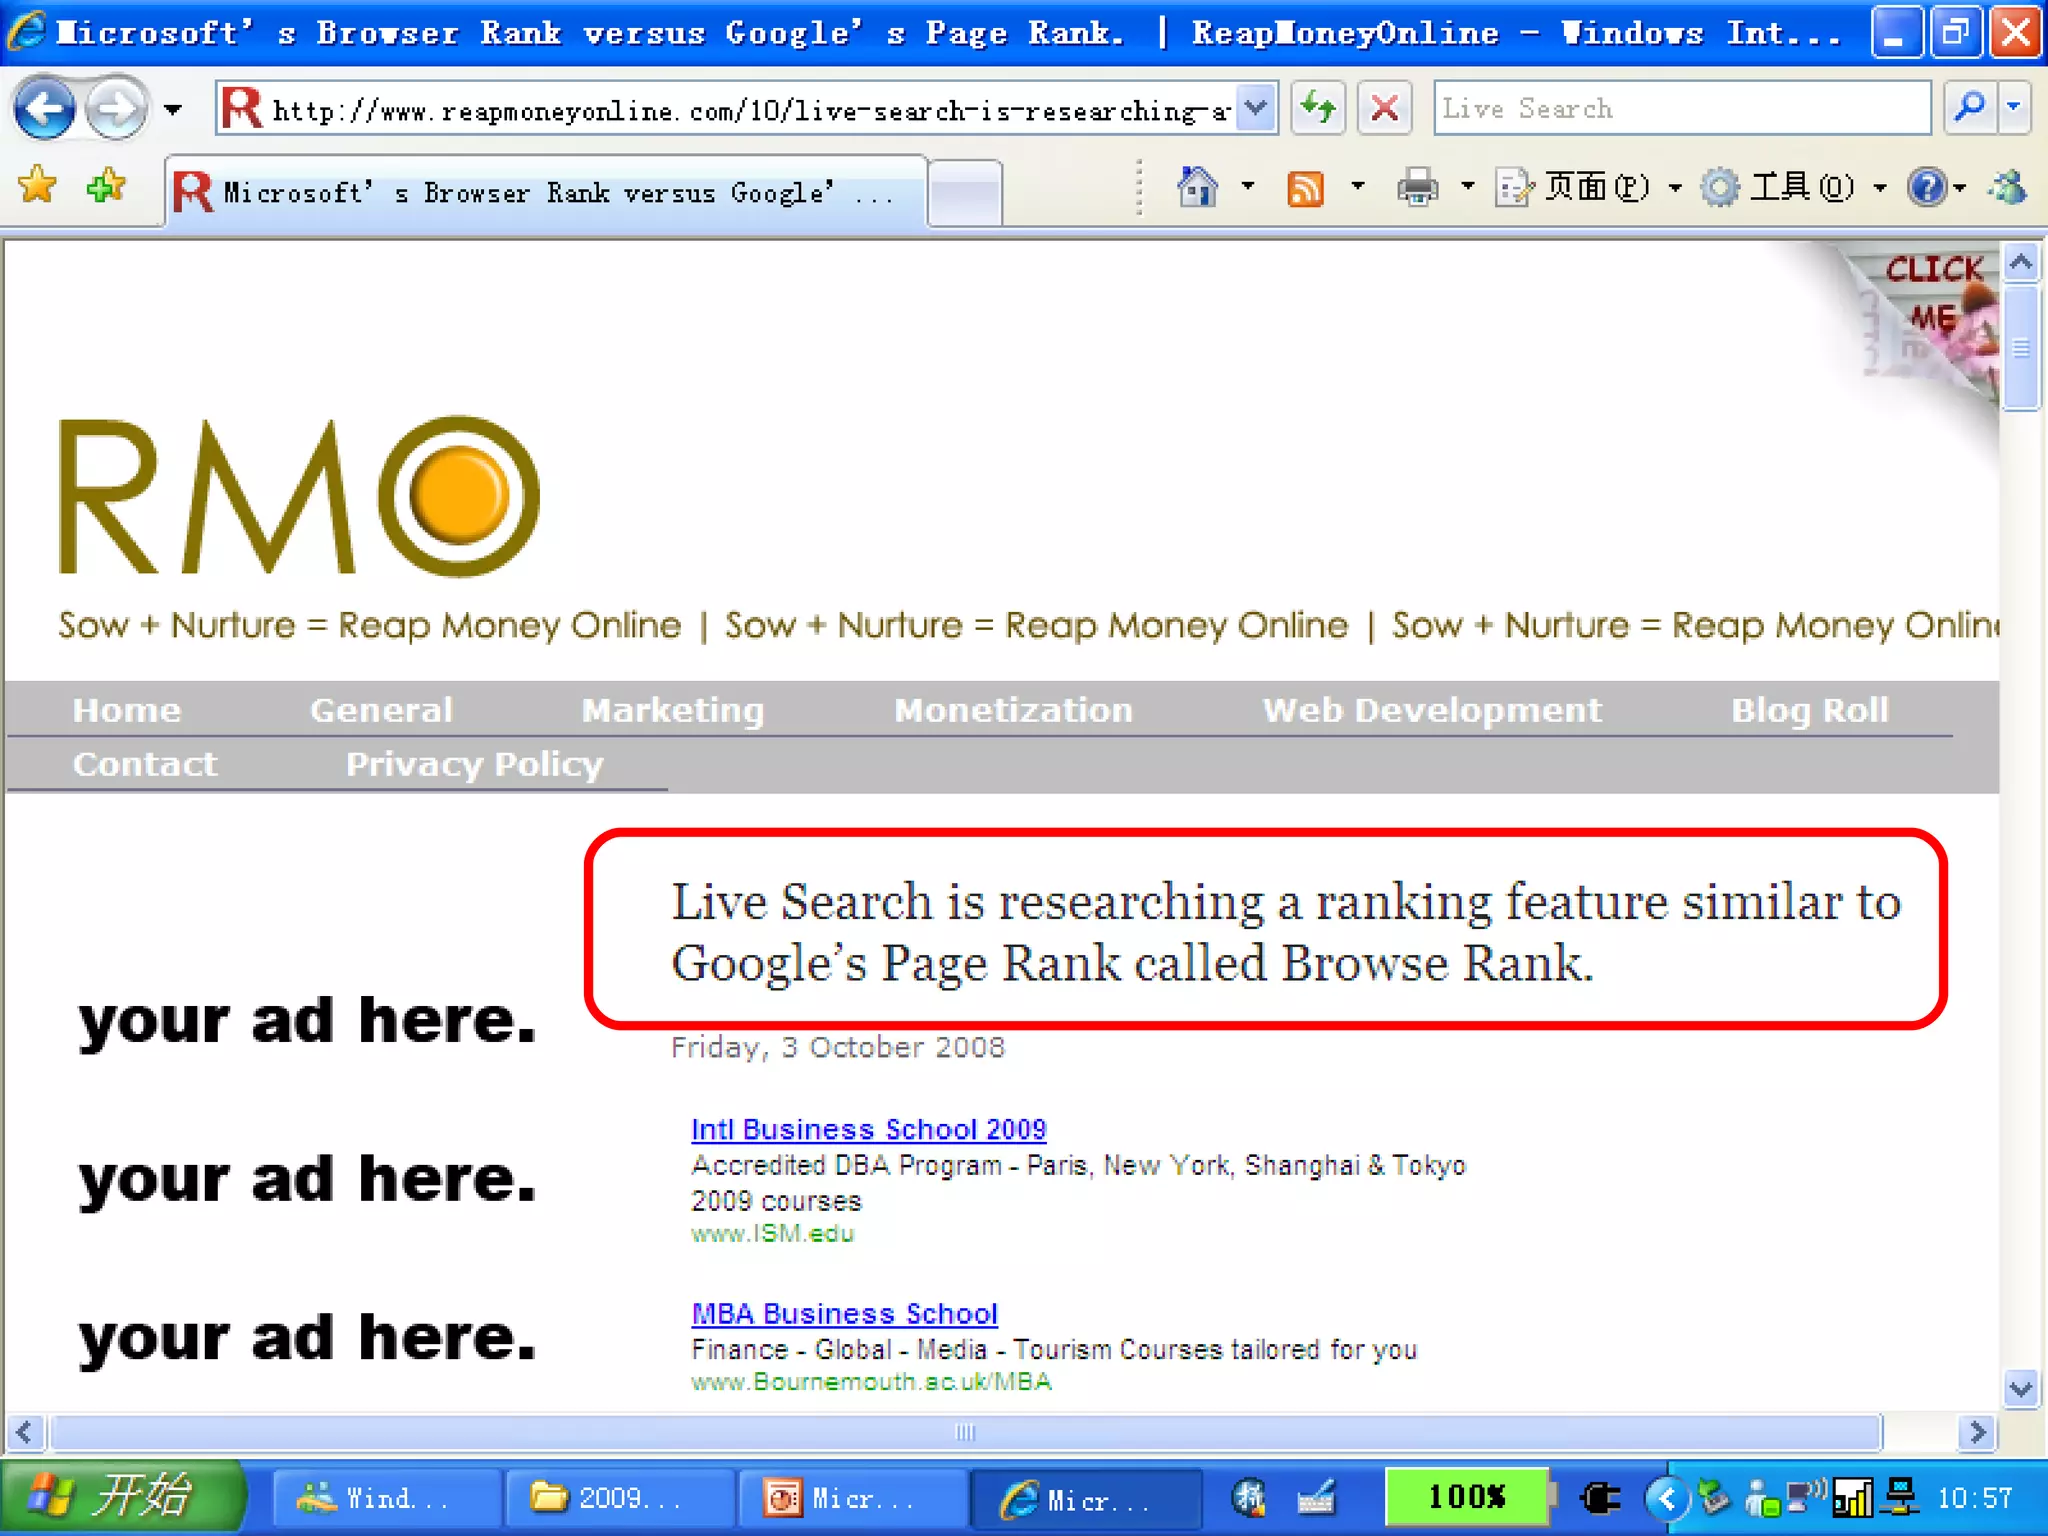Open the Intl Business School 2009 link

click(868, 1129)
